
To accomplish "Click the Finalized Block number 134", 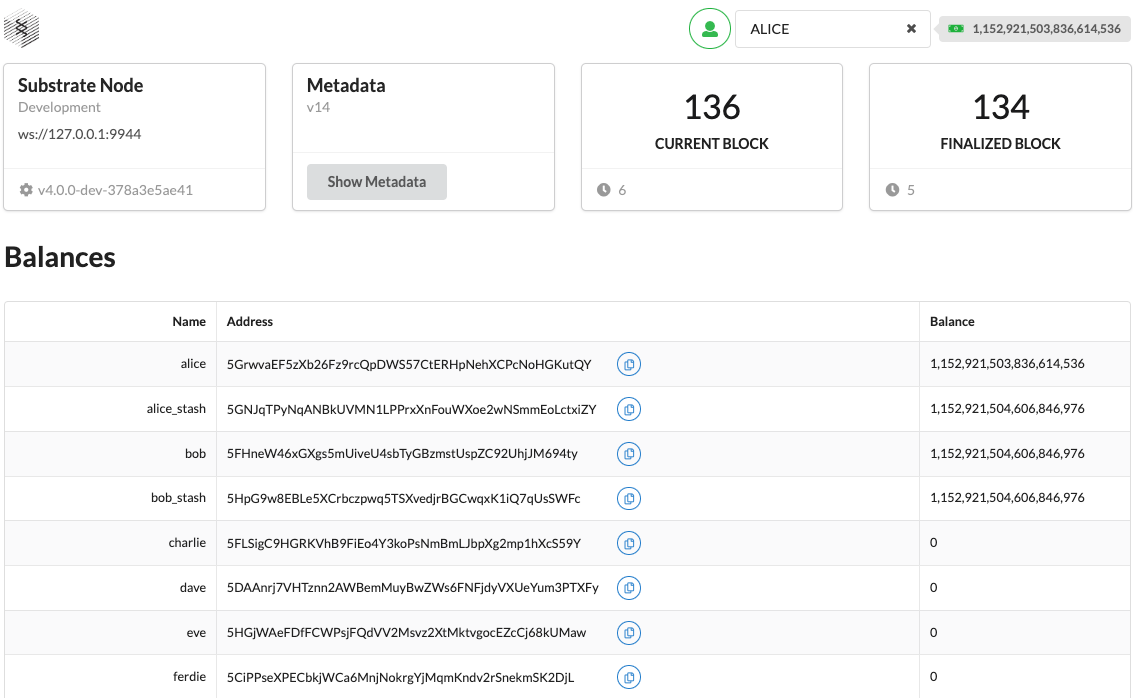I will (1001, 108).
